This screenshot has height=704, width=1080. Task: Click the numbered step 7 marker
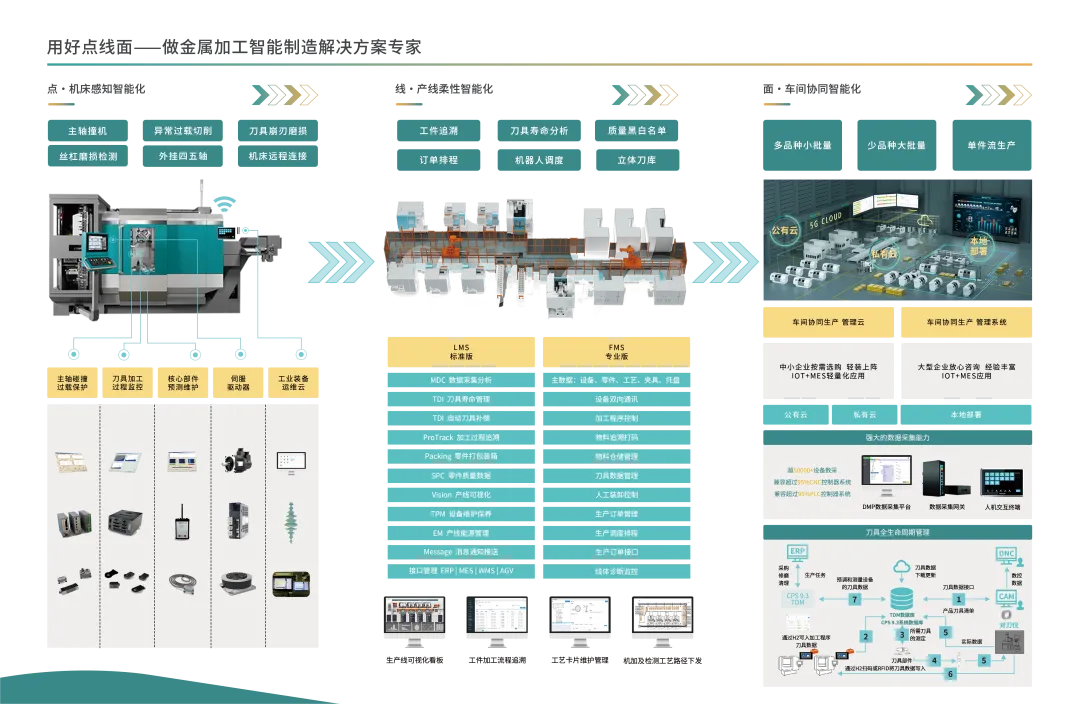(855, 600)
